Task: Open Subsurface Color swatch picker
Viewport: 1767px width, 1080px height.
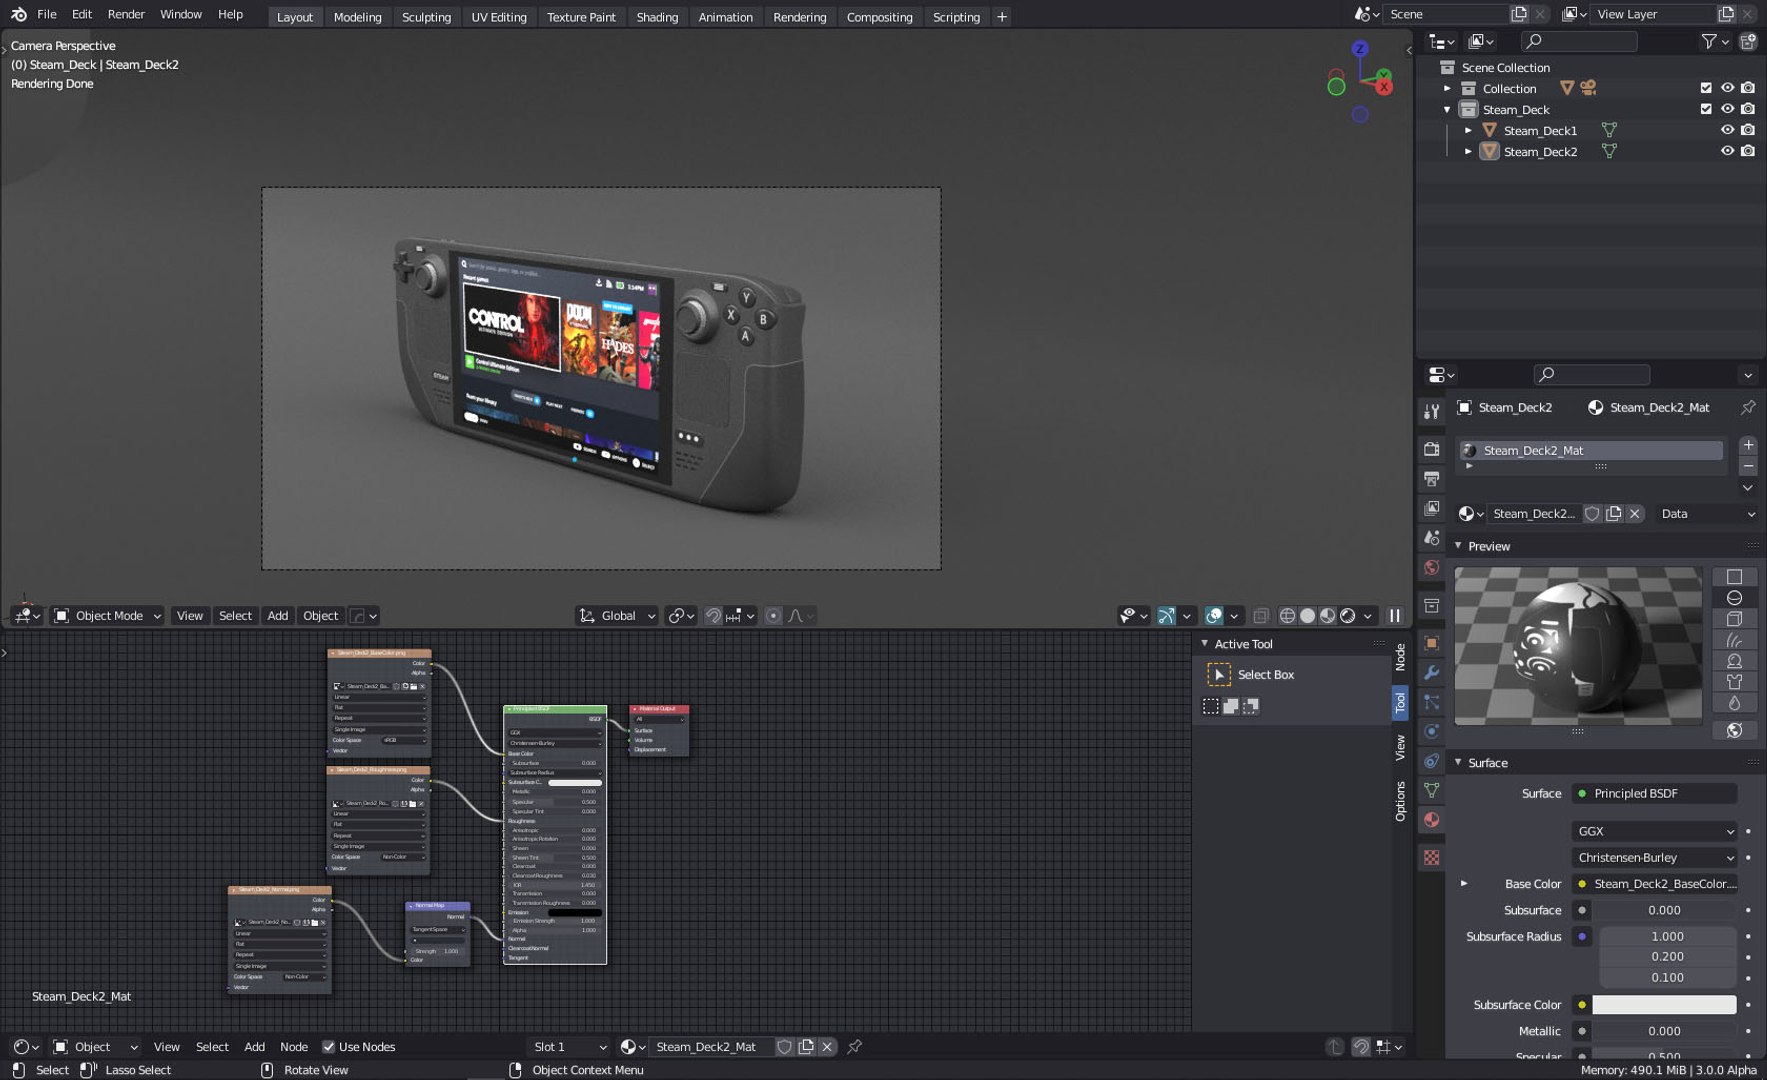Action: coord(1664,1005)
